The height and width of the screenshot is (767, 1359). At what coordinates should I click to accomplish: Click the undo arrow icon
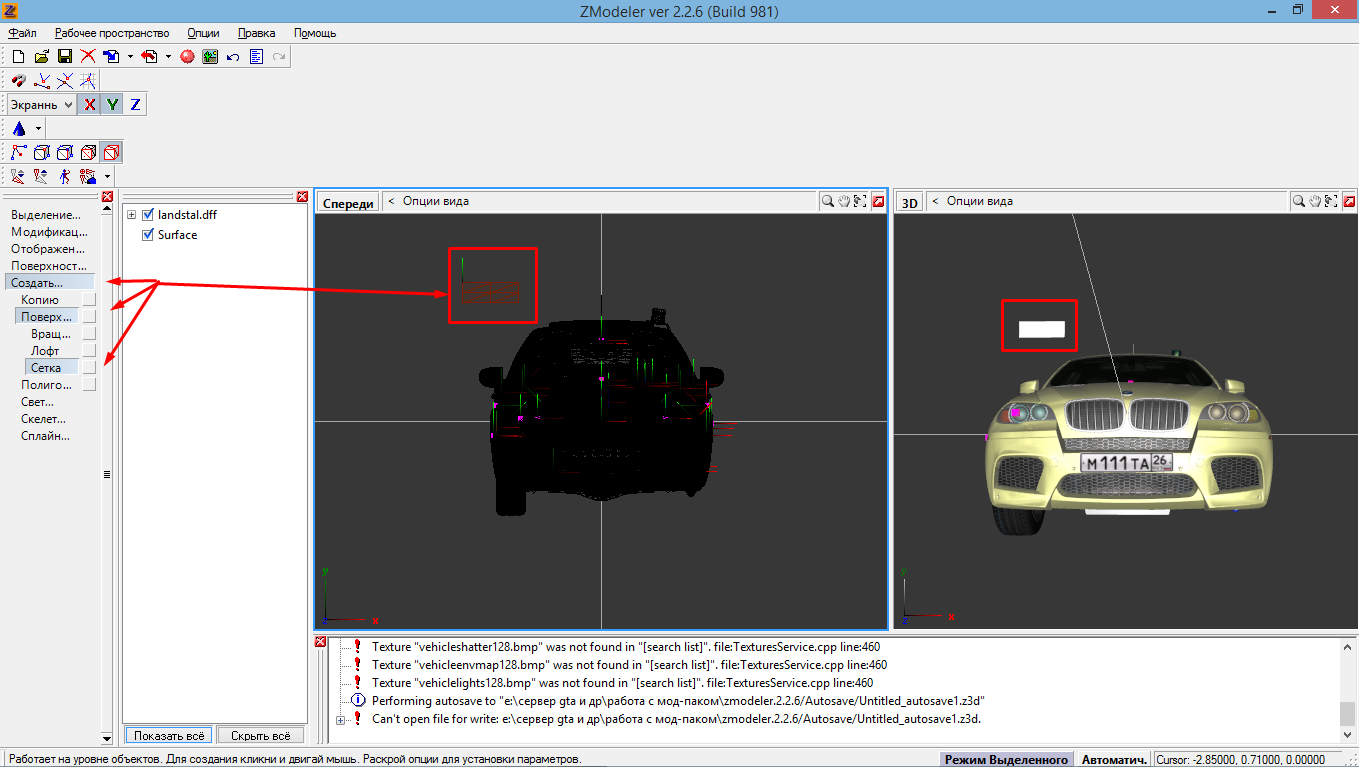click(x=233, y=57)
